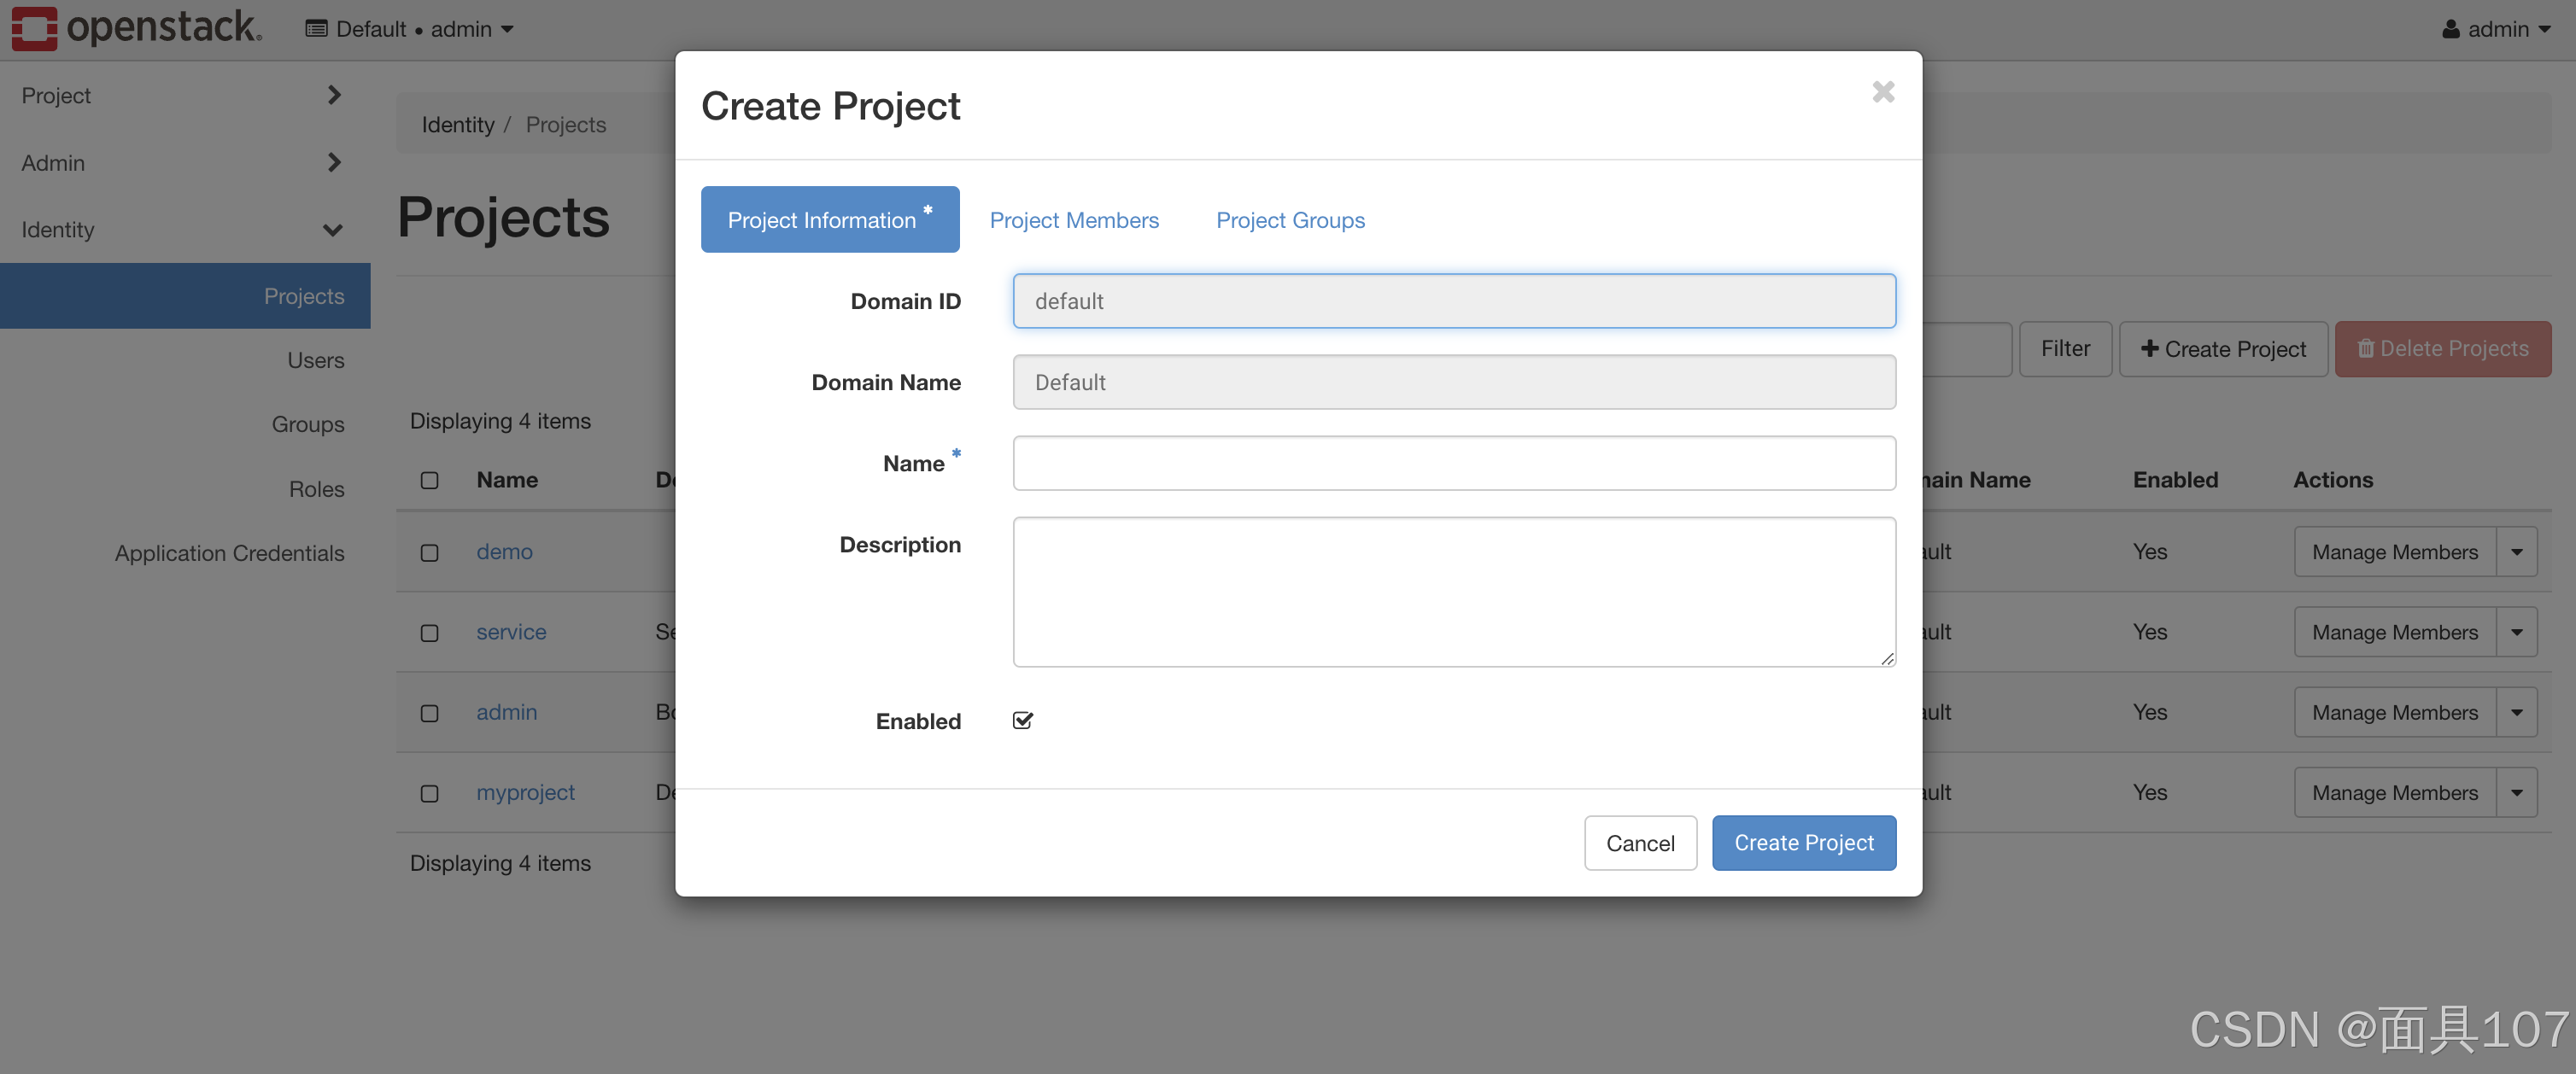Click the Filter button
The image size is (2576, 1074).
(x=2066, y=348)
